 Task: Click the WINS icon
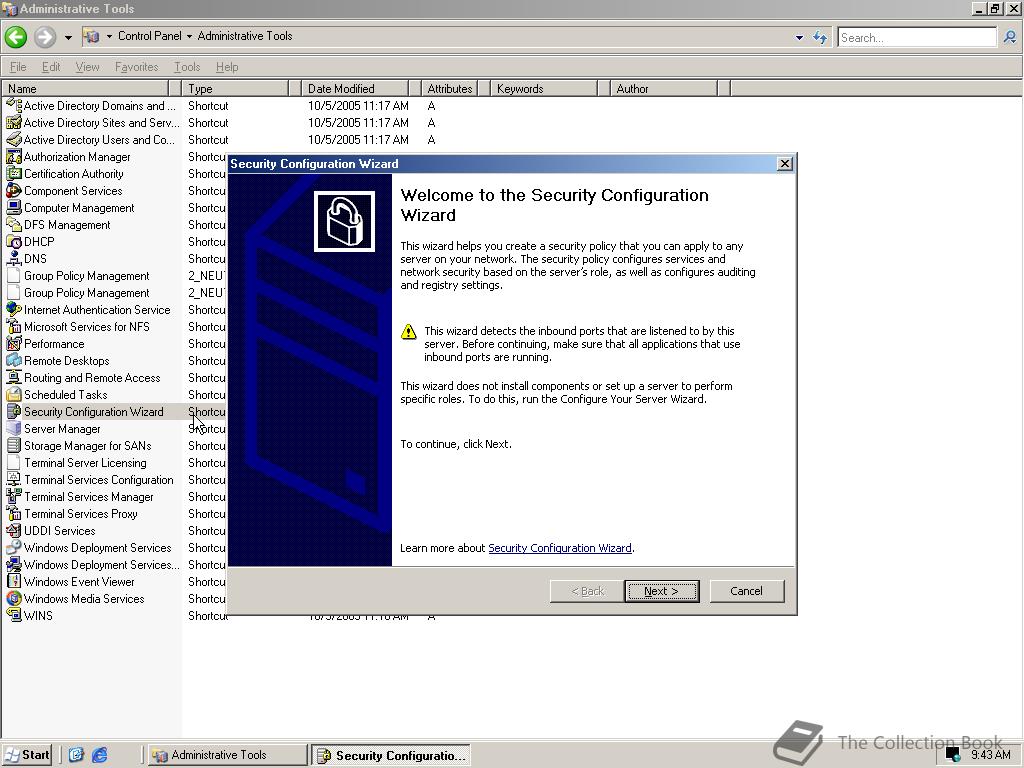point(14,615)
